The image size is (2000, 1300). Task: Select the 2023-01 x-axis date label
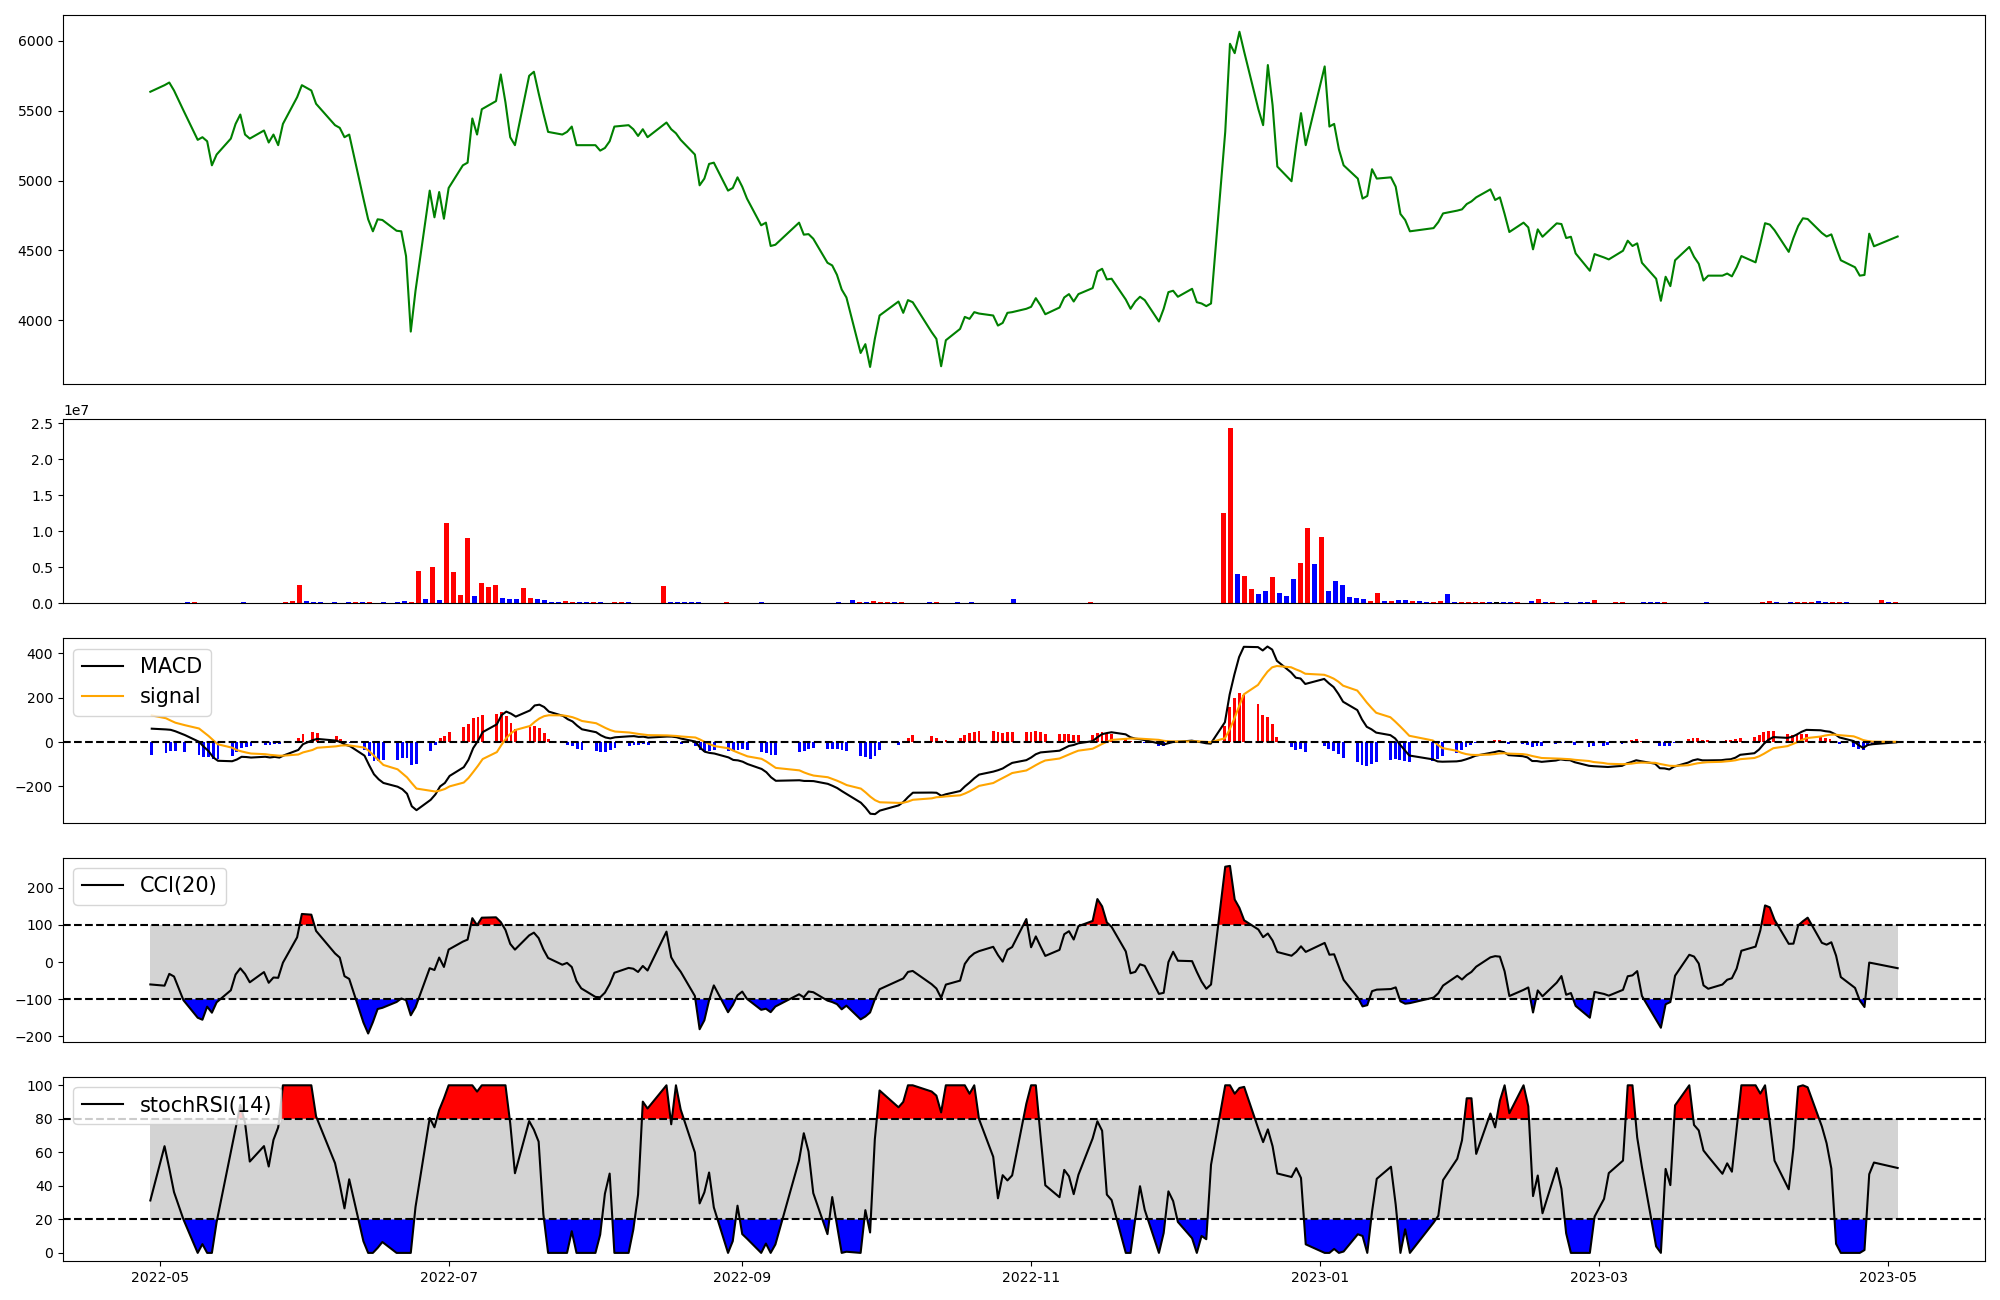coord(1320,1277)
